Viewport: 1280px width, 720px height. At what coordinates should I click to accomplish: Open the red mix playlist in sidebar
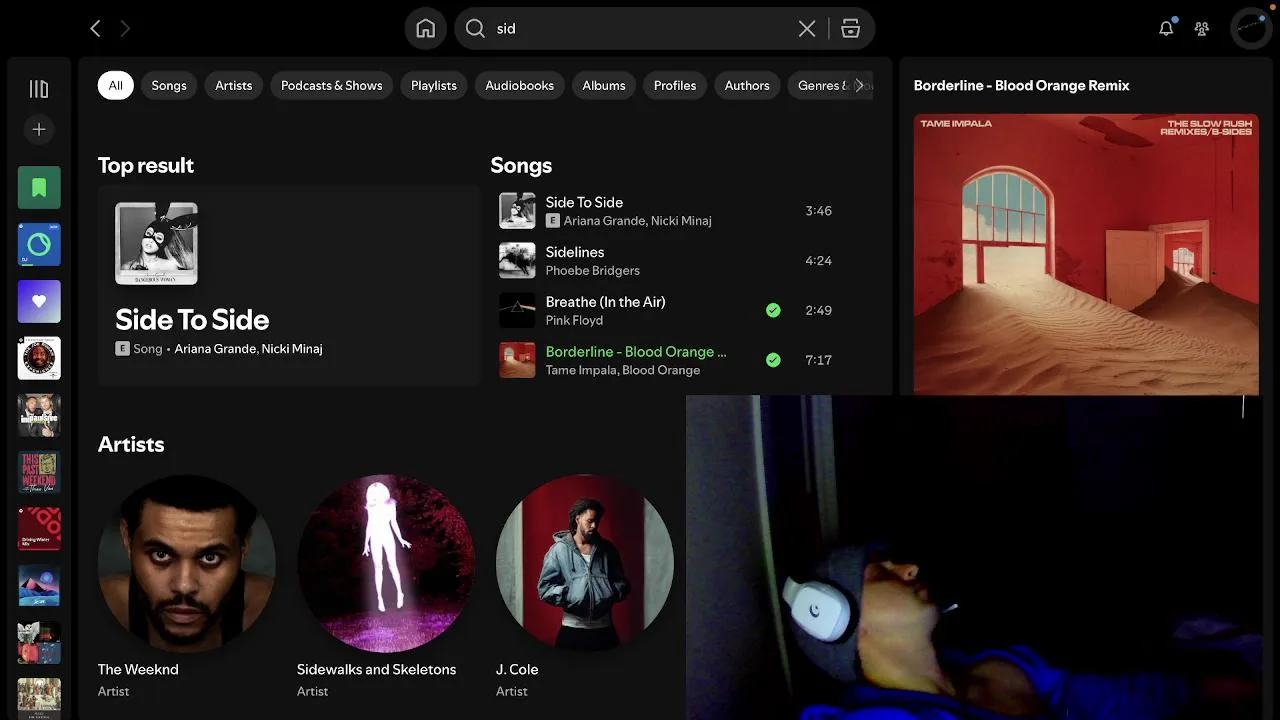pyautogui.click(x=39, y=529)
